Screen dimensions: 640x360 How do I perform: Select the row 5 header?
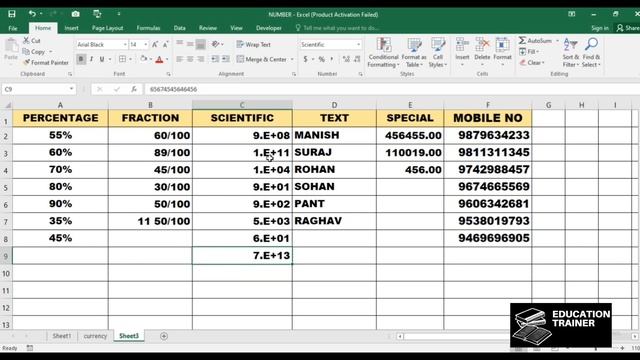6,187
